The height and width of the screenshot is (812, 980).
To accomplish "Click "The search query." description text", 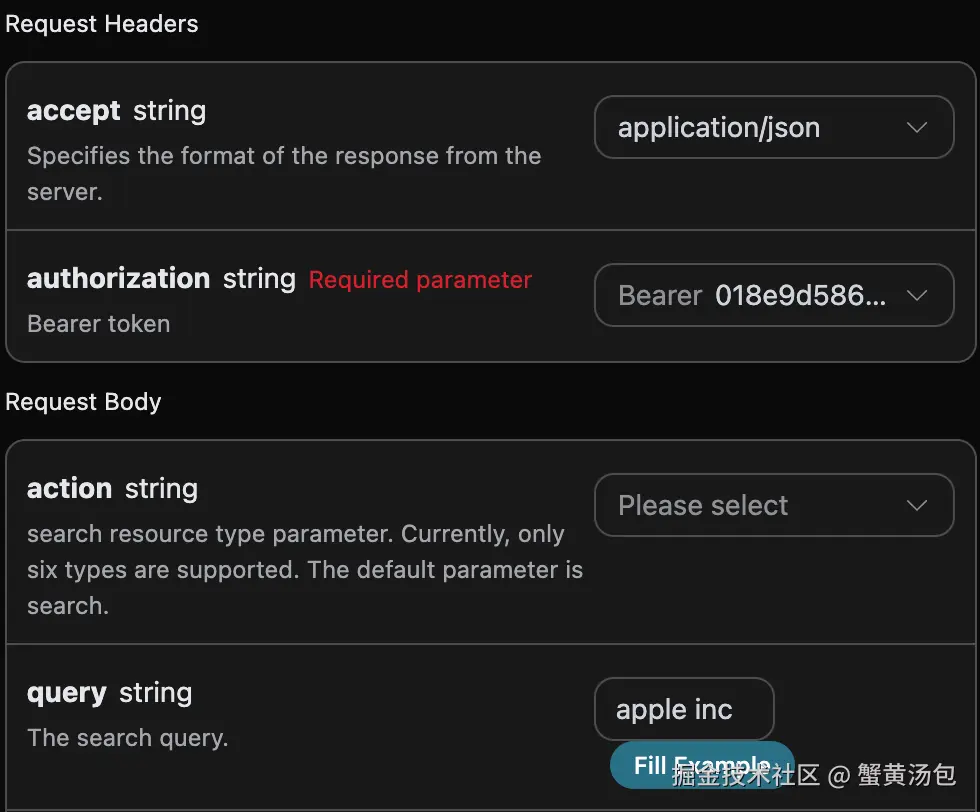I will (127, 738).
